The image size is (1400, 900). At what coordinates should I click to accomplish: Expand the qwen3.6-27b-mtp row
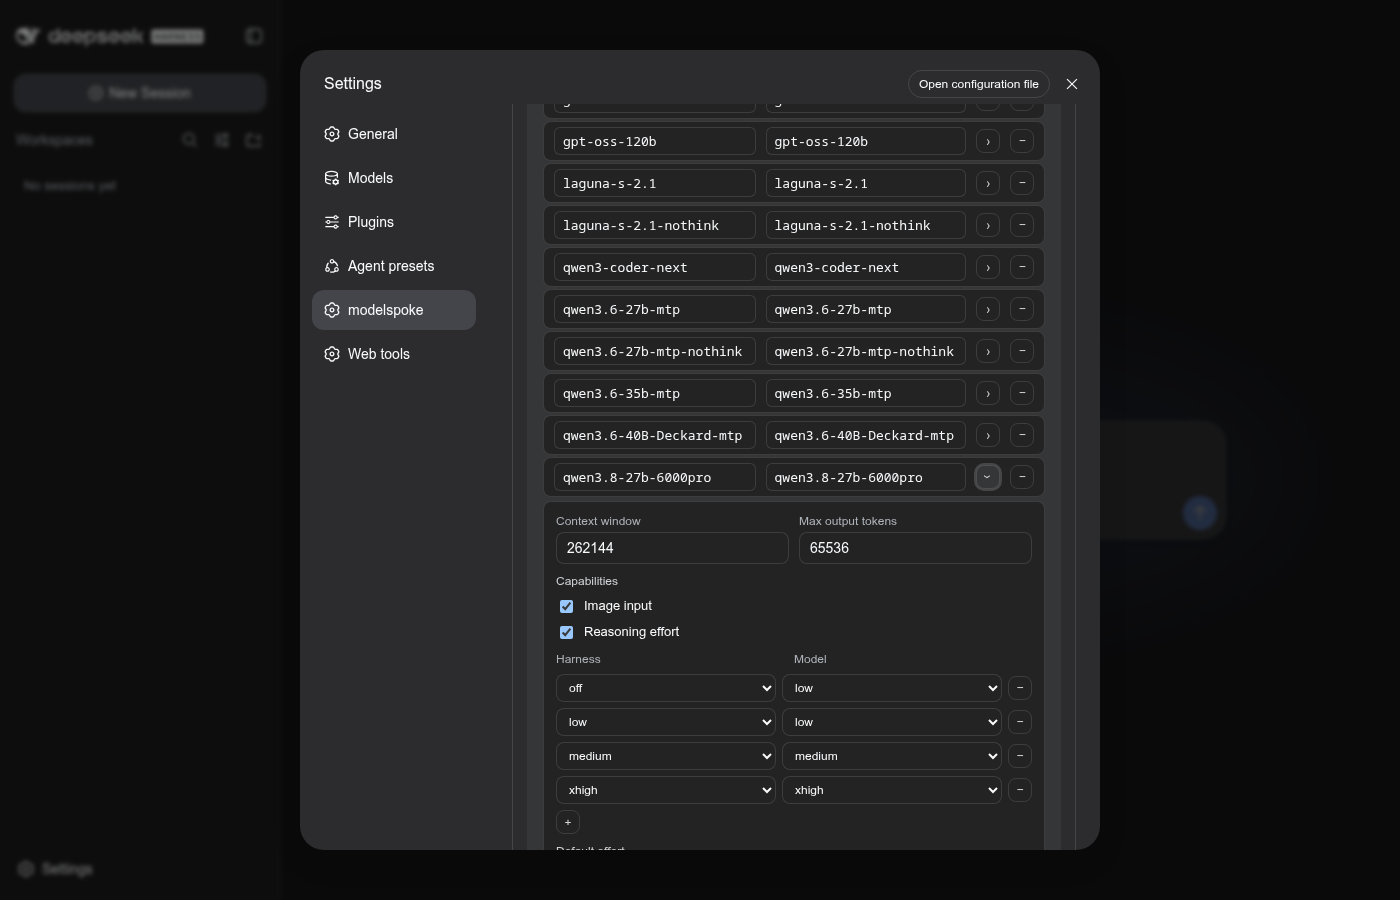pos(988,310)
